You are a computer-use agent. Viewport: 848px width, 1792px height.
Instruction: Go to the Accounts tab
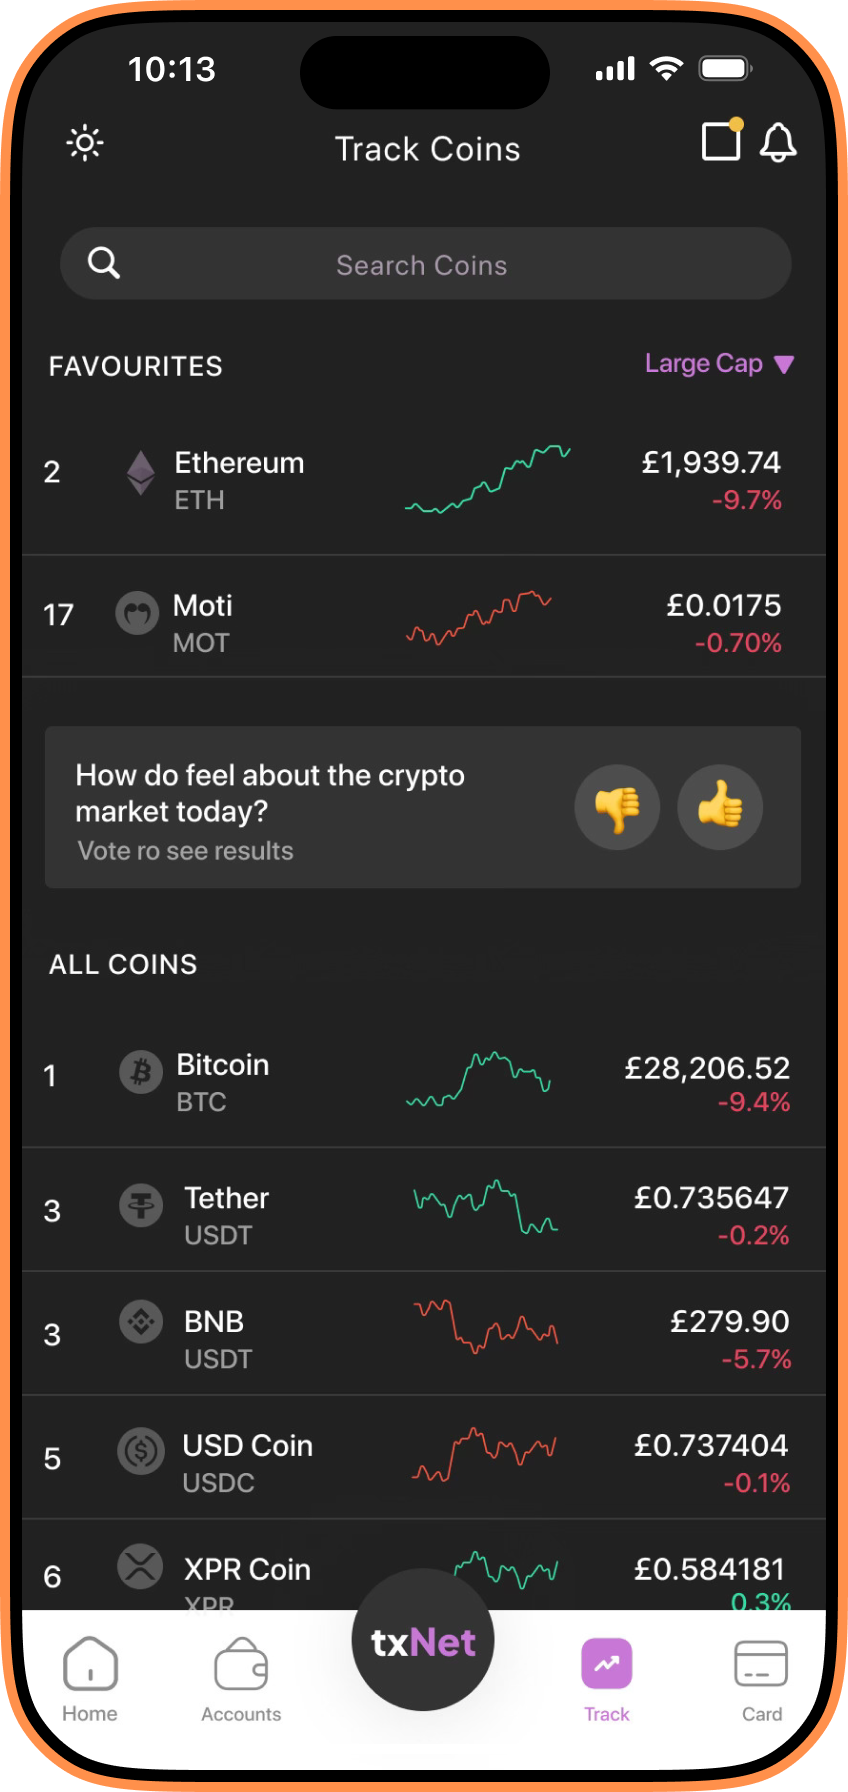(241, 1680)
